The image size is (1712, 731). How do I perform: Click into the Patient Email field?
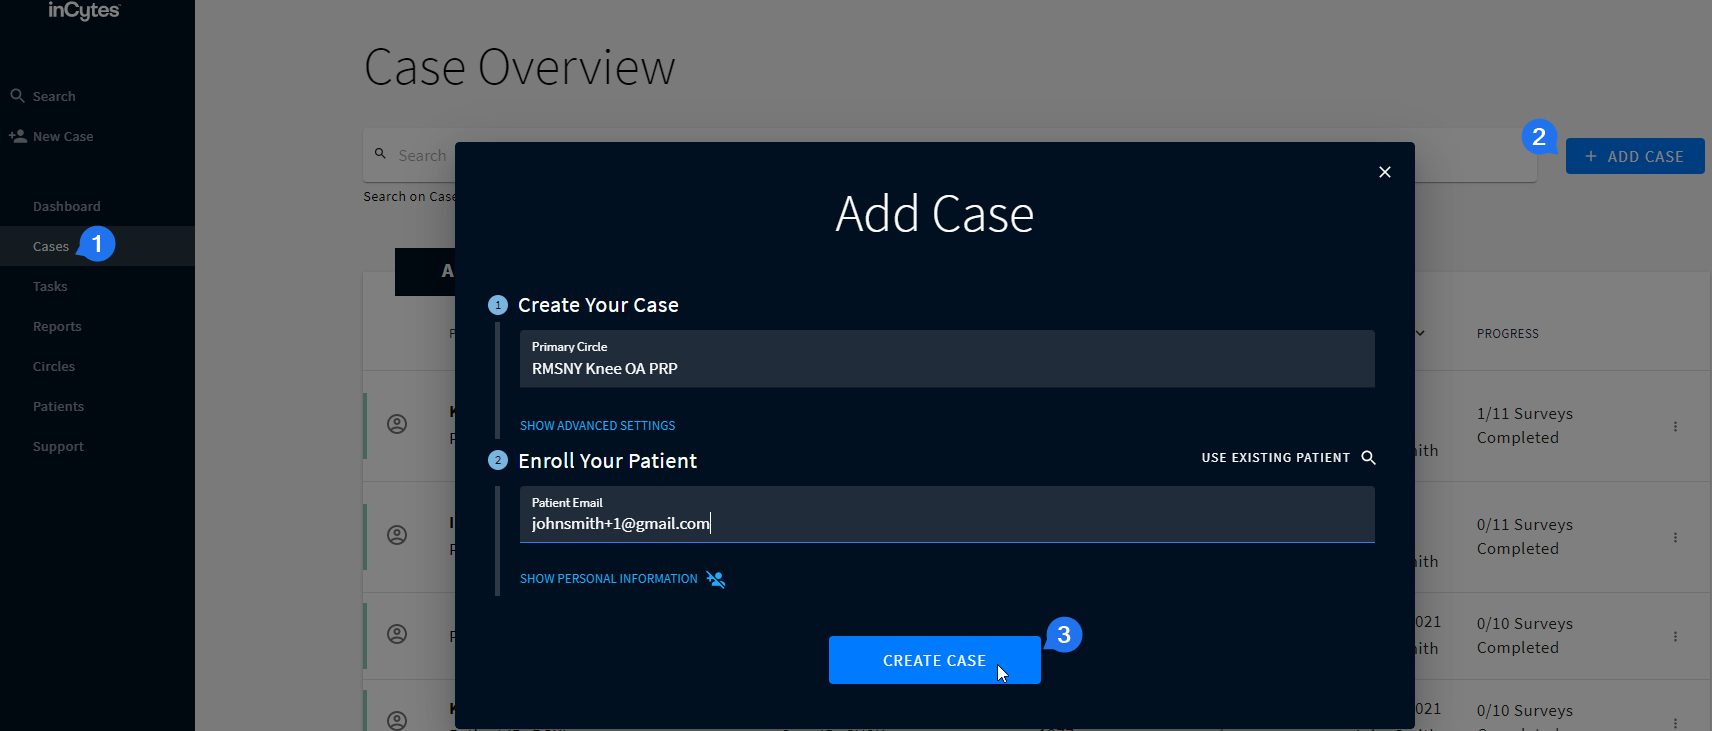tap(946, 523)
